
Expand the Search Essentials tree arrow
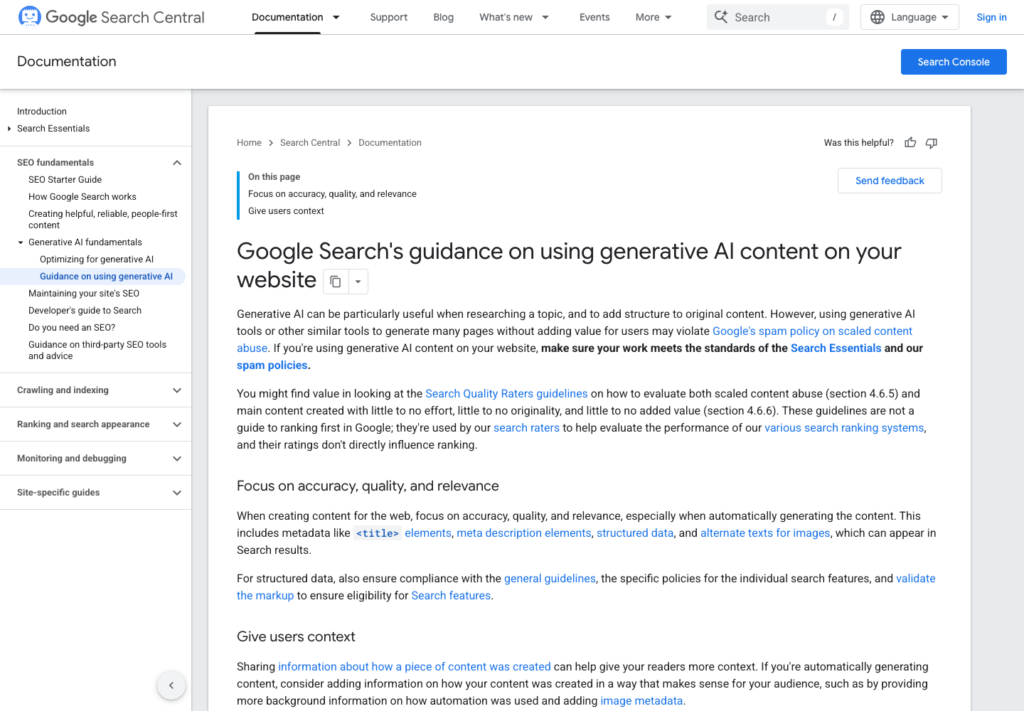(9, 129)
